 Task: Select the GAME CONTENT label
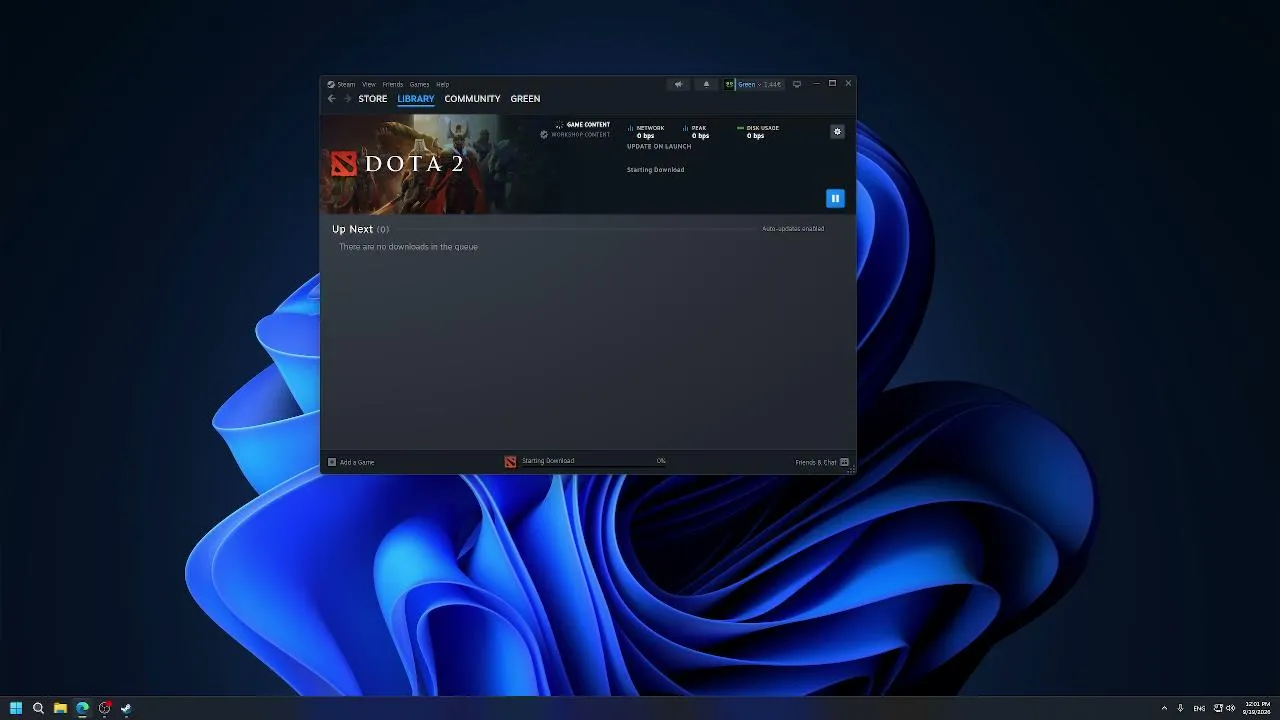[x=588, y=125]
